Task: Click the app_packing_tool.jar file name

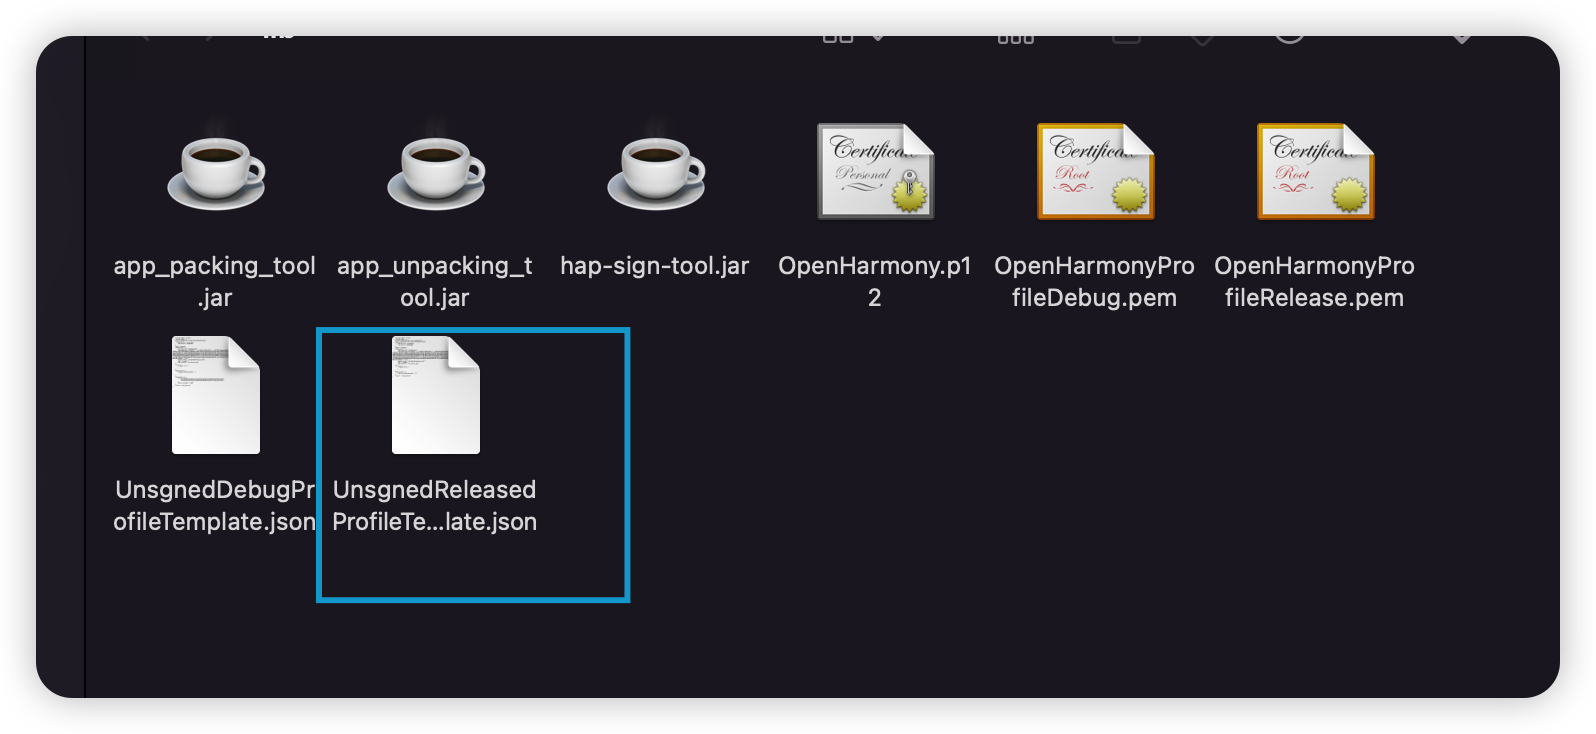Action: (x=215, y=281)
